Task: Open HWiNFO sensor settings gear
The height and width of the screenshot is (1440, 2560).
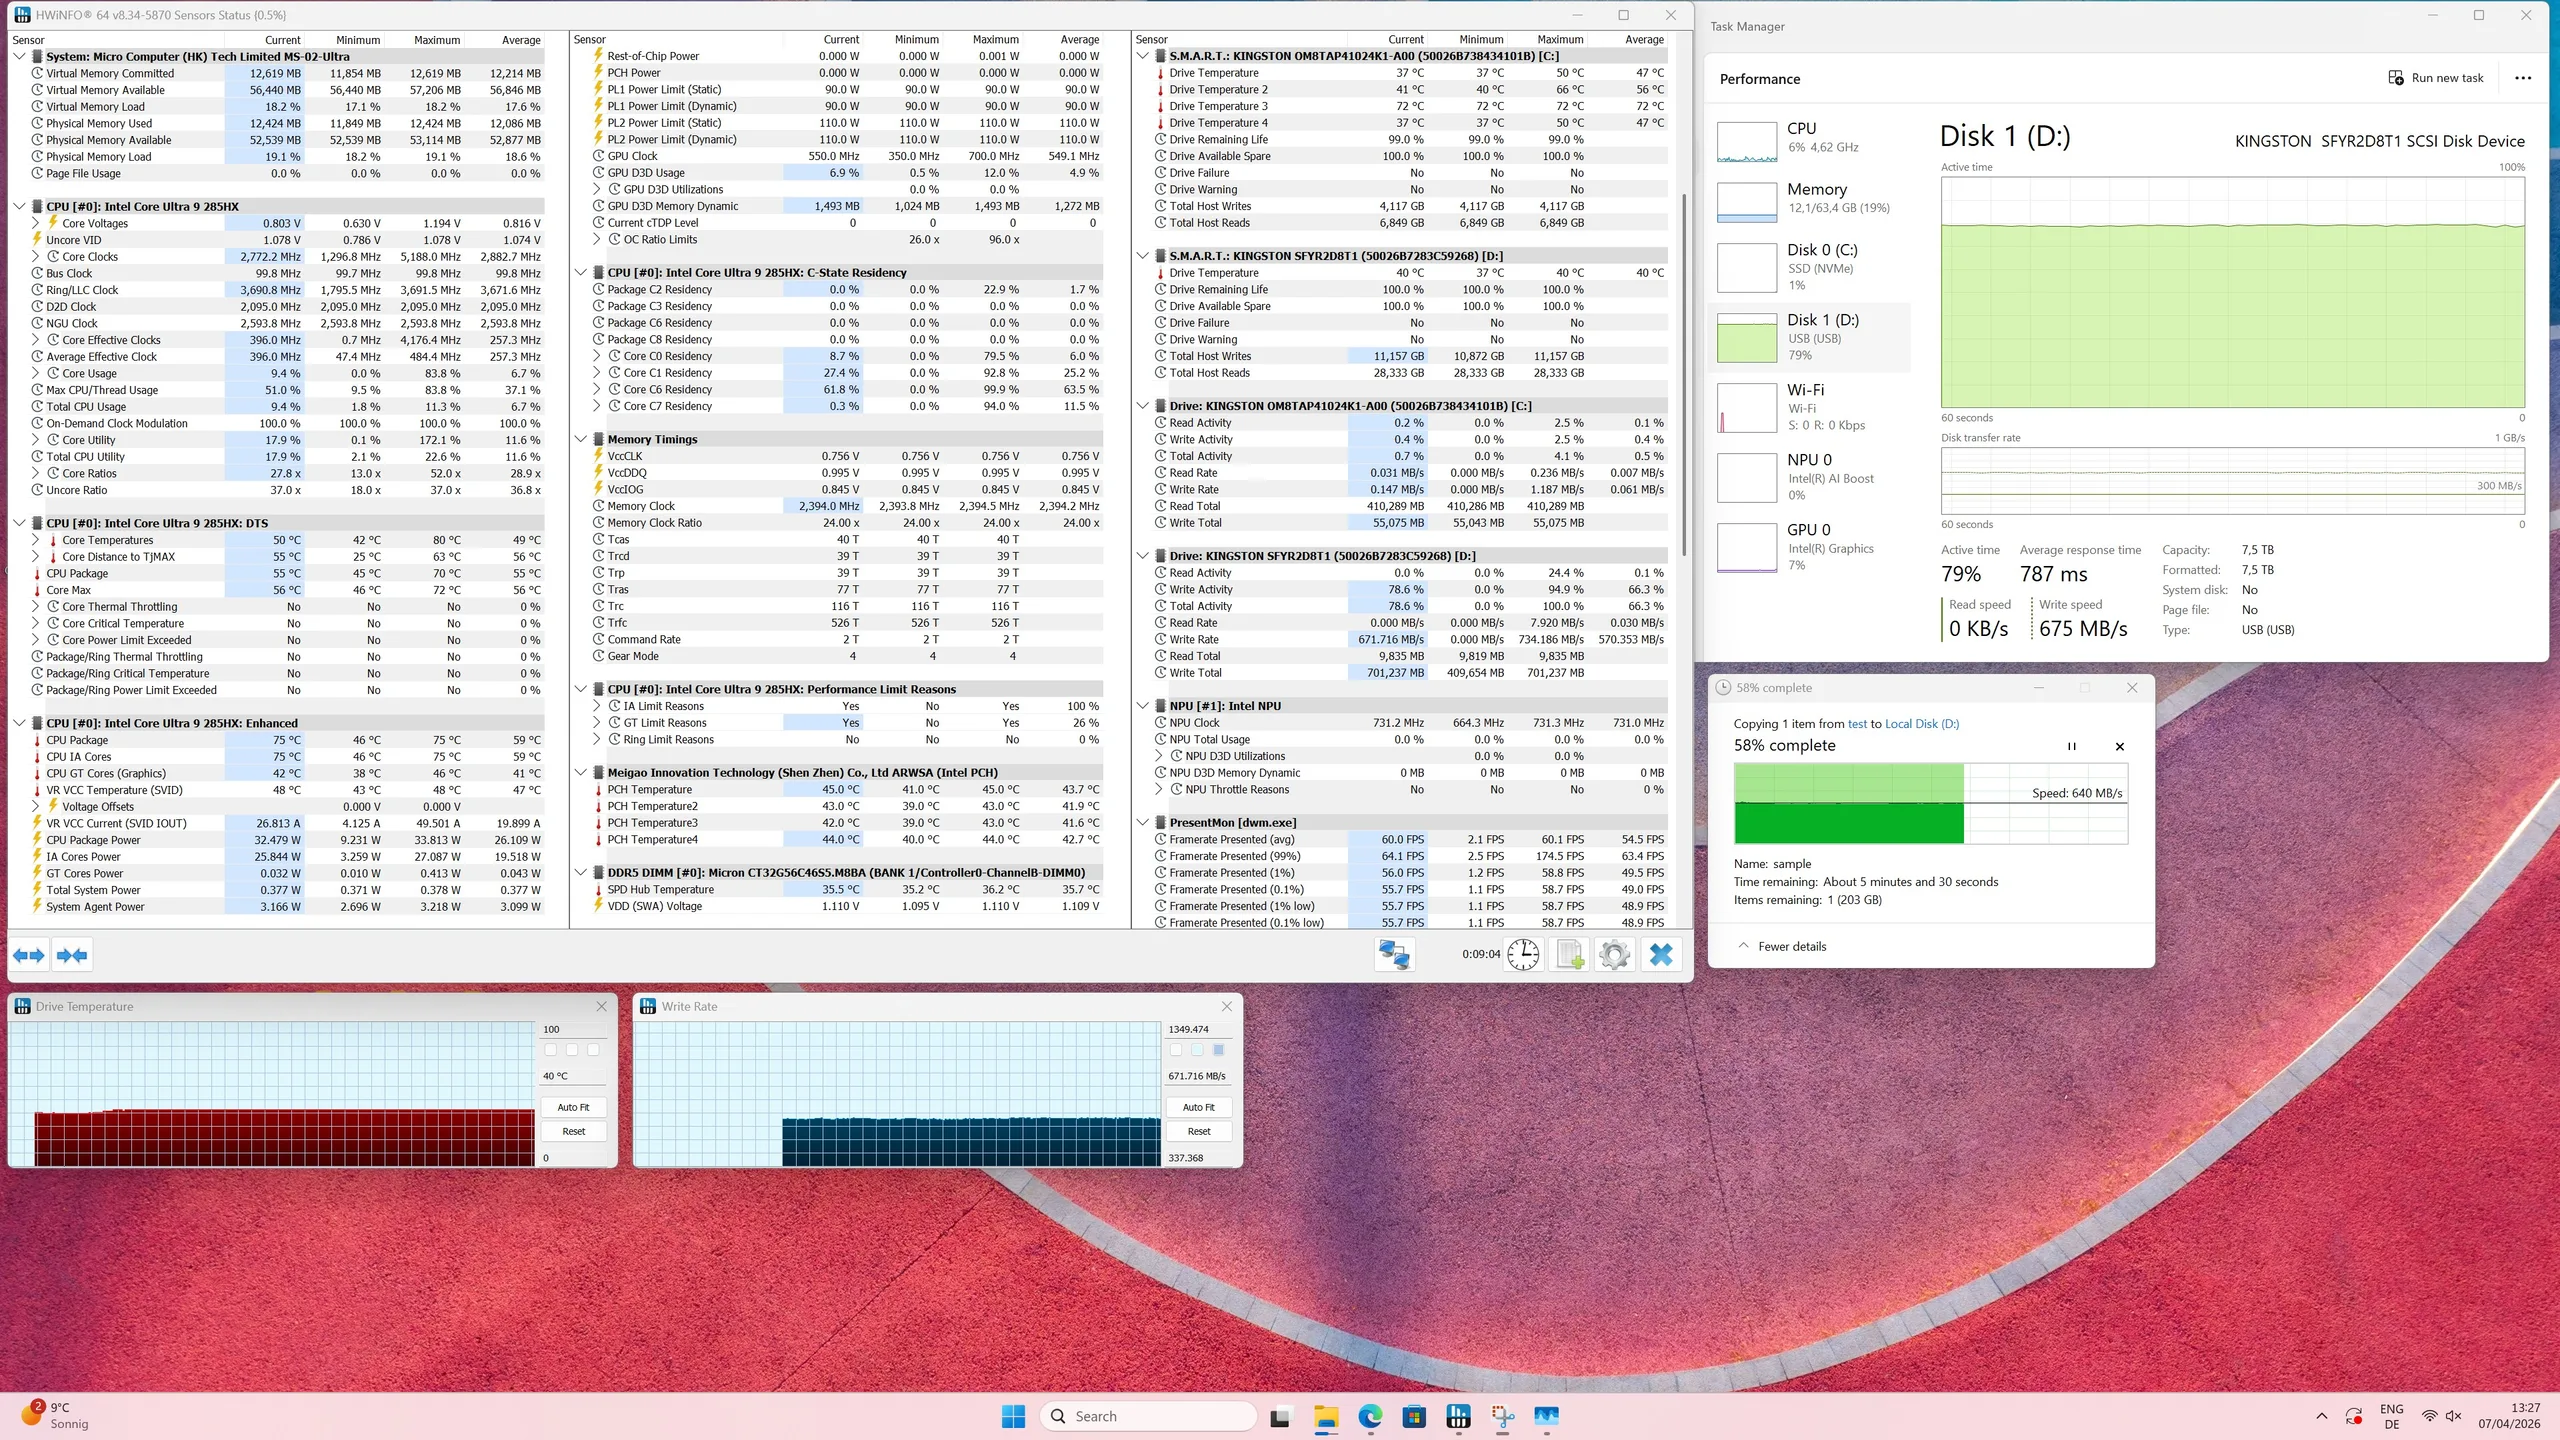Action: point(1614,955)
